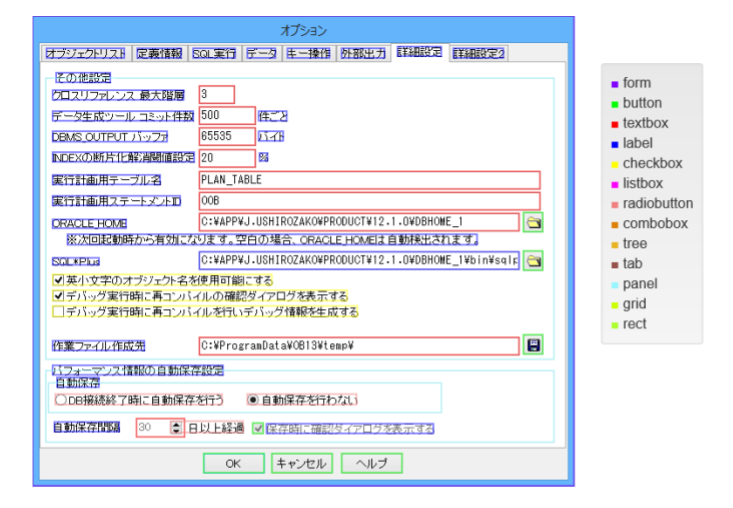
Task: Increase 自動保存間隔 spinner value
Action: 176,425
